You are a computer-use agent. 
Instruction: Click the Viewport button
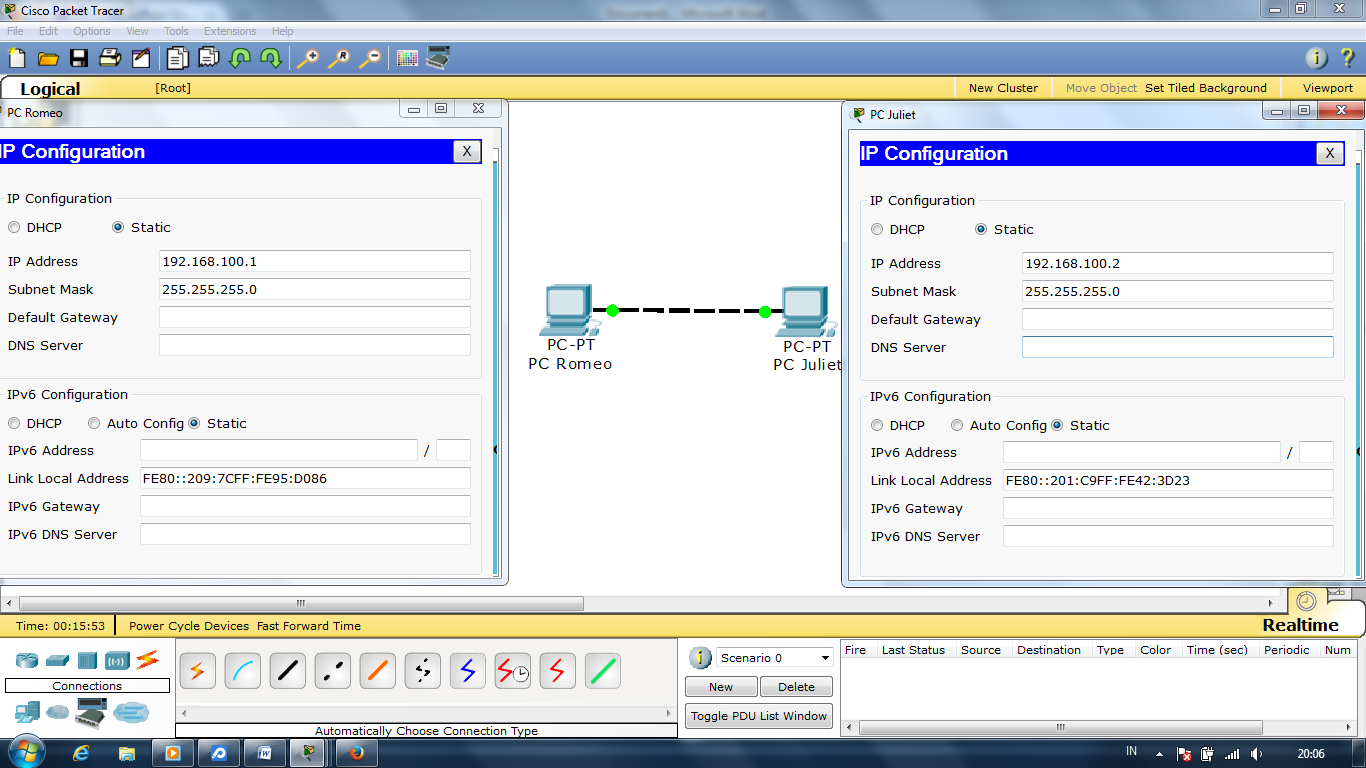click(x=1327, y=88)
